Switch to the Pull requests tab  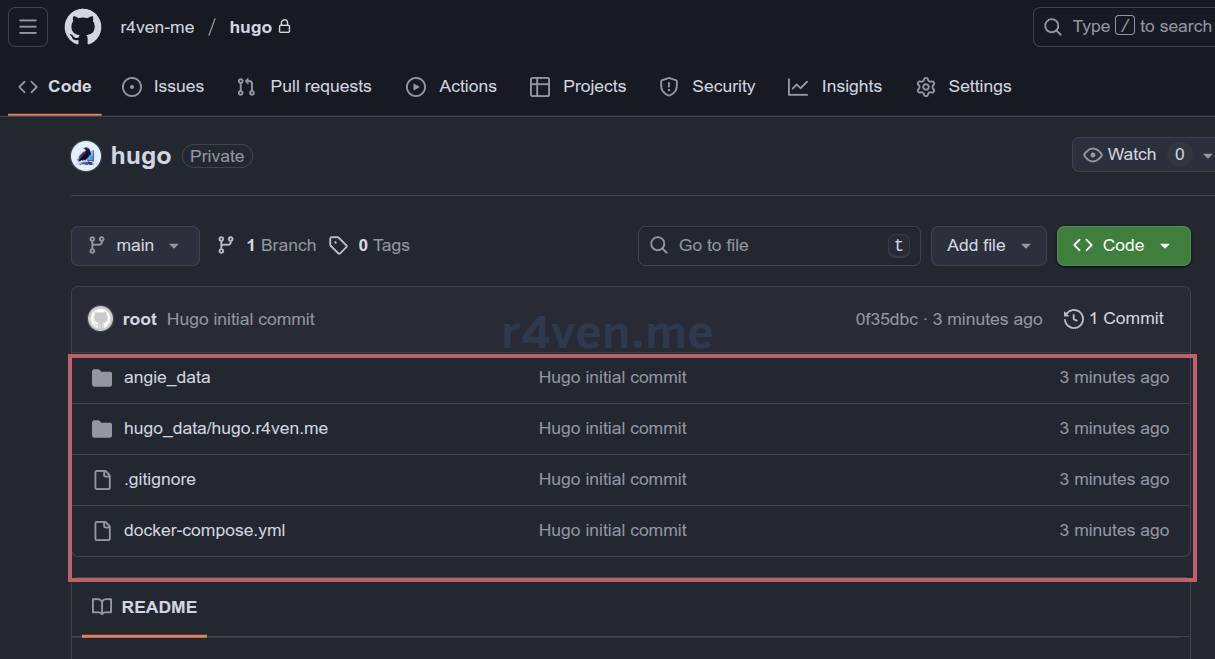pyautogui.click(x=304, y=87)
